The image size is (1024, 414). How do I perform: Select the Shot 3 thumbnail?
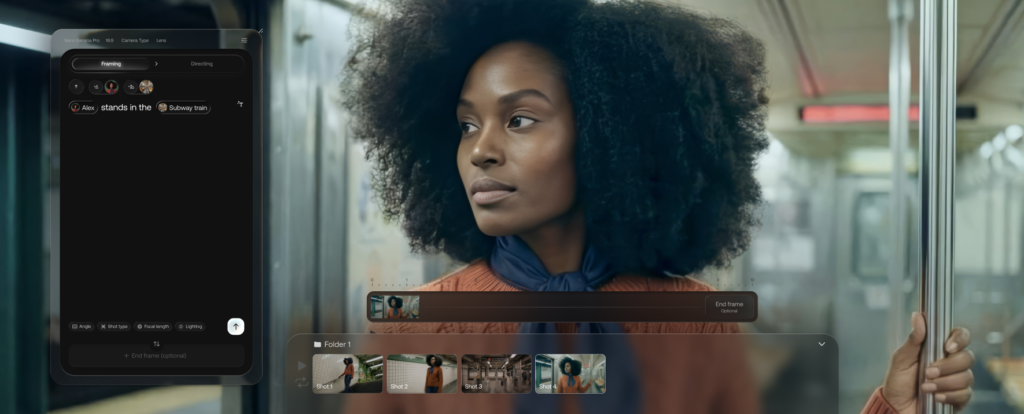[x=496, y=374]
